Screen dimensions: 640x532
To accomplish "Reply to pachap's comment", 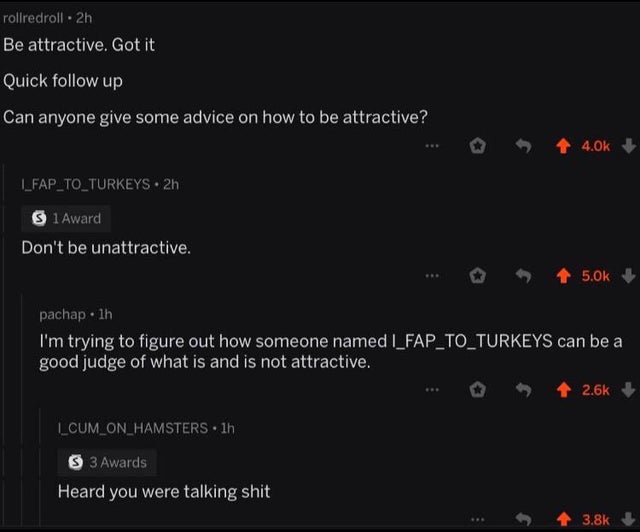I will click(x=523, y=390).
